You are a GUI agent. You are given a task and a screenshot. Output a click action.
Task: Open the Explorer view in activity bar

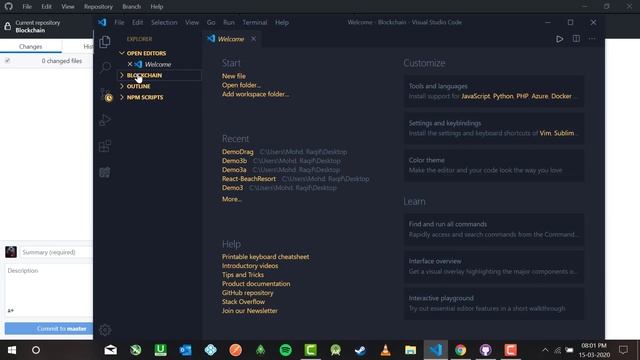click(105, 42)
